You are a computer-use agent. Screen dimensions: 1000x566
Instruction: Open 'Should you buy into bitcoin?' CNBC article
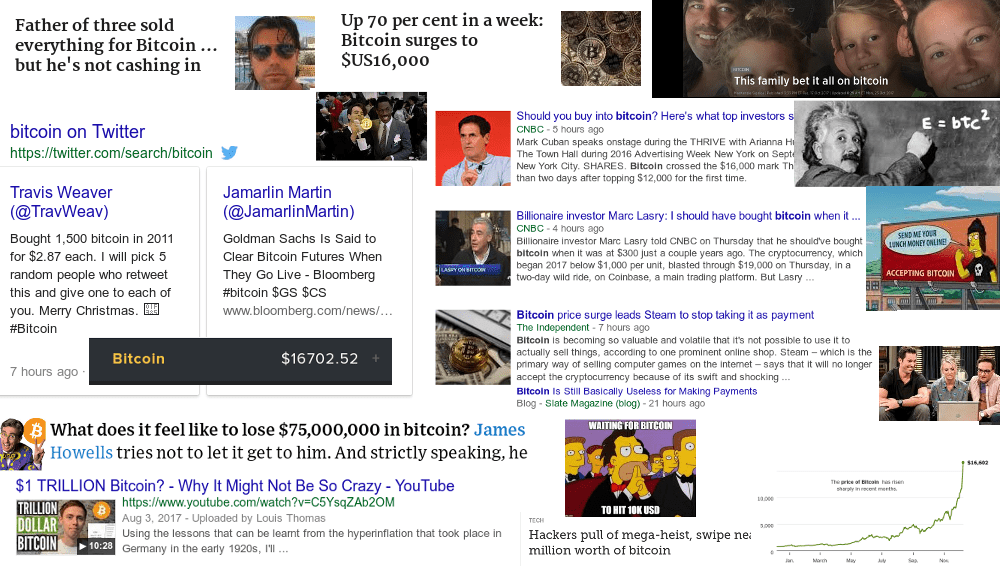655,116
